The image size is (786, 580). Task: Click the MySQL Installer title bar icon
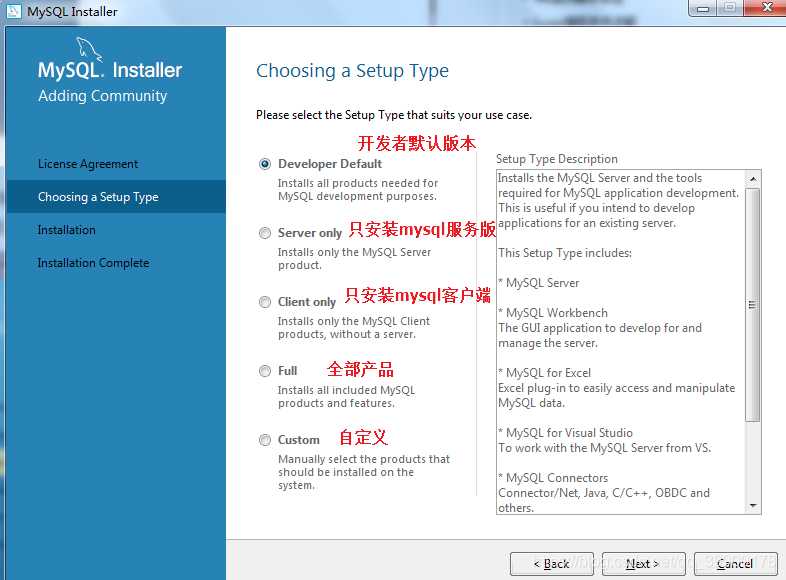coord(14,11)
